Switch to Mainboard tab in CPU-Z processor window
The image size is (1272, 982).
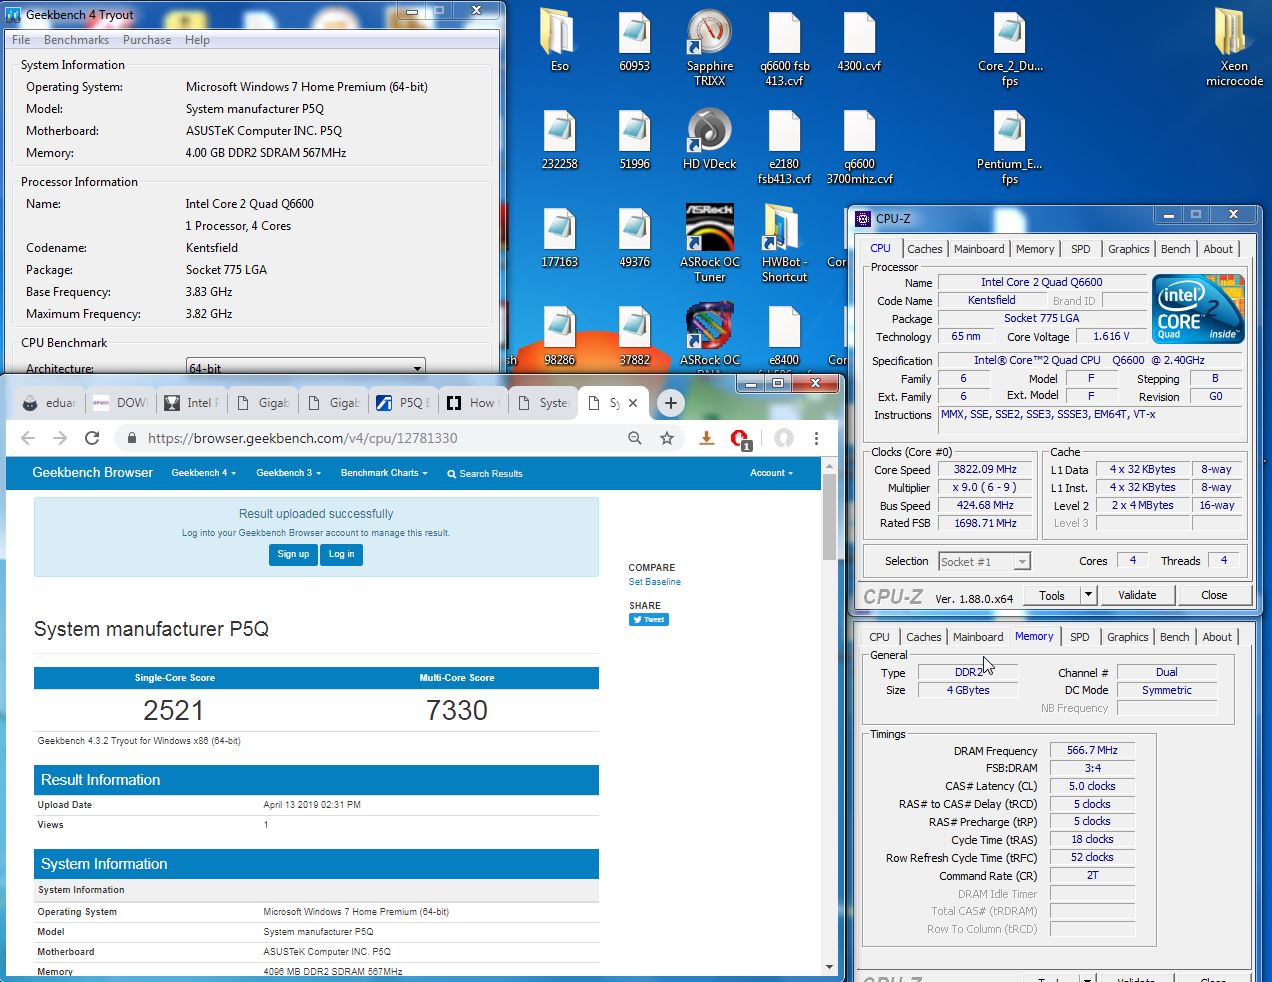click(979, 249)
